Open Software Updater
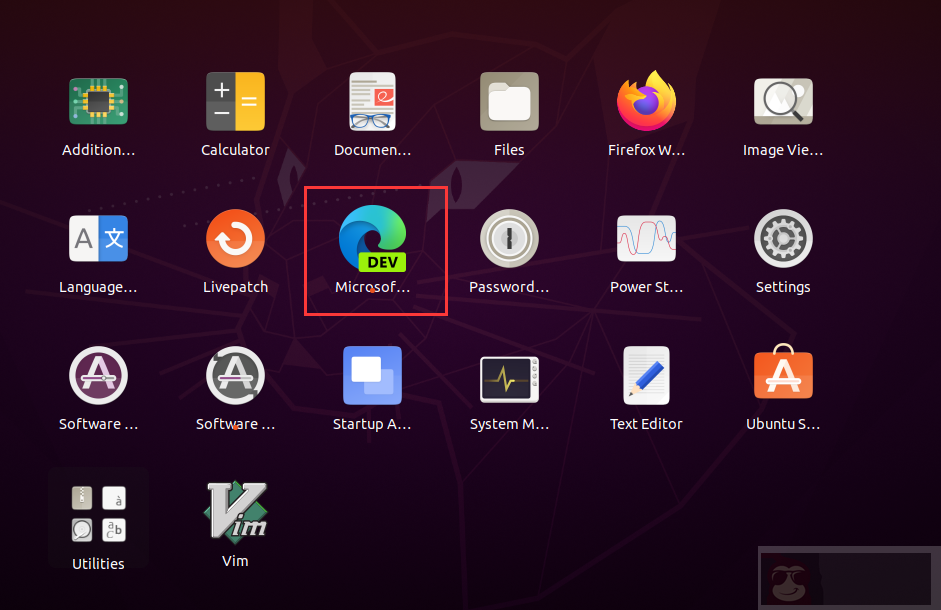This screenshot has height=610, width=941. pos(235,375)
